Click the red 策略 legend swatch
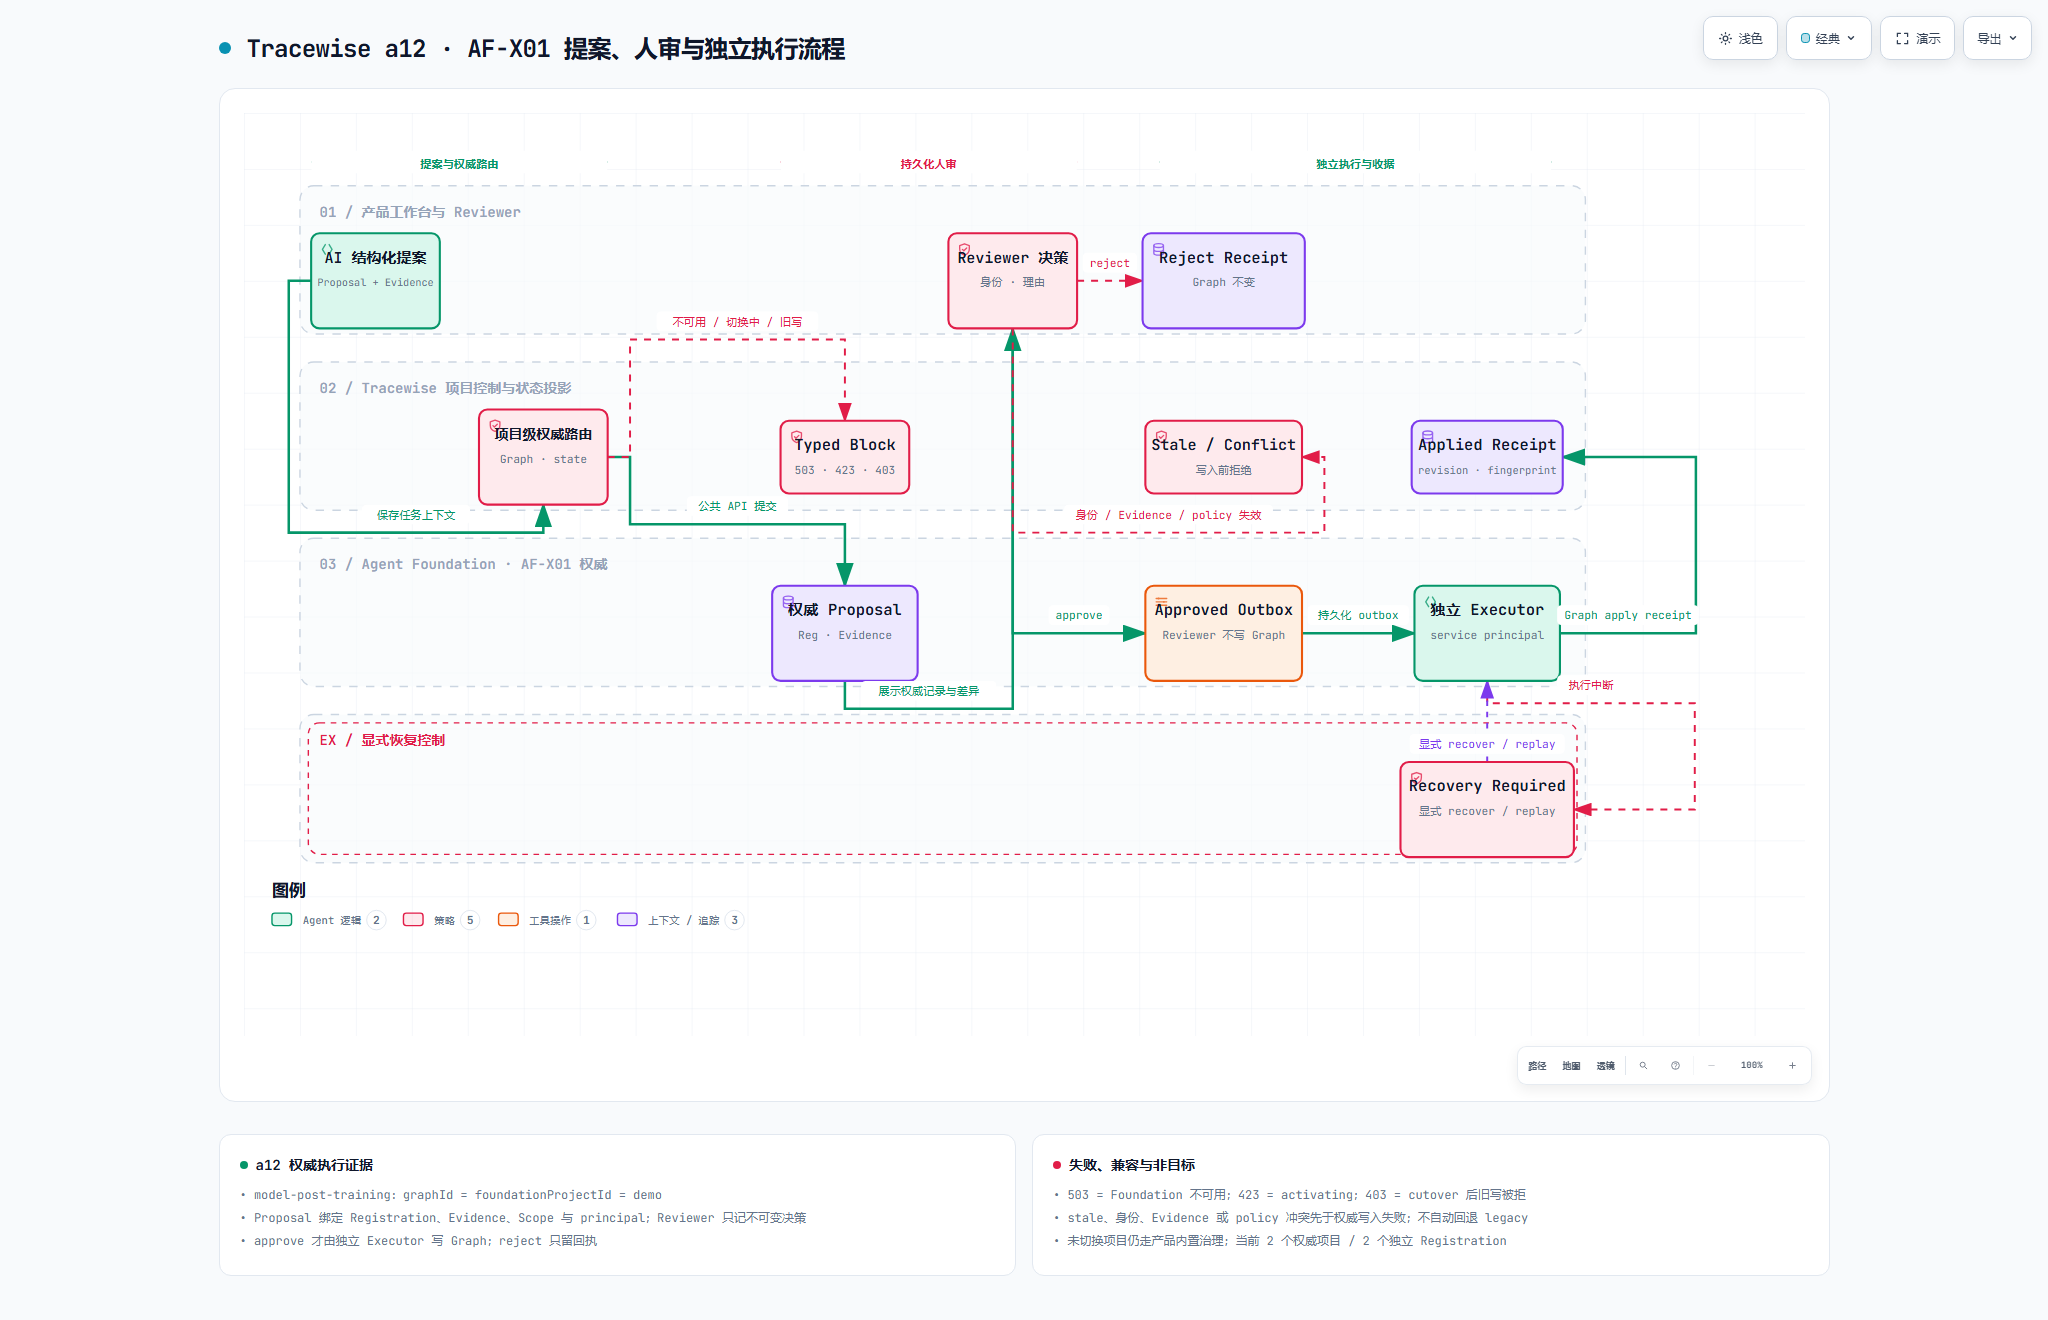 (413, 920)
